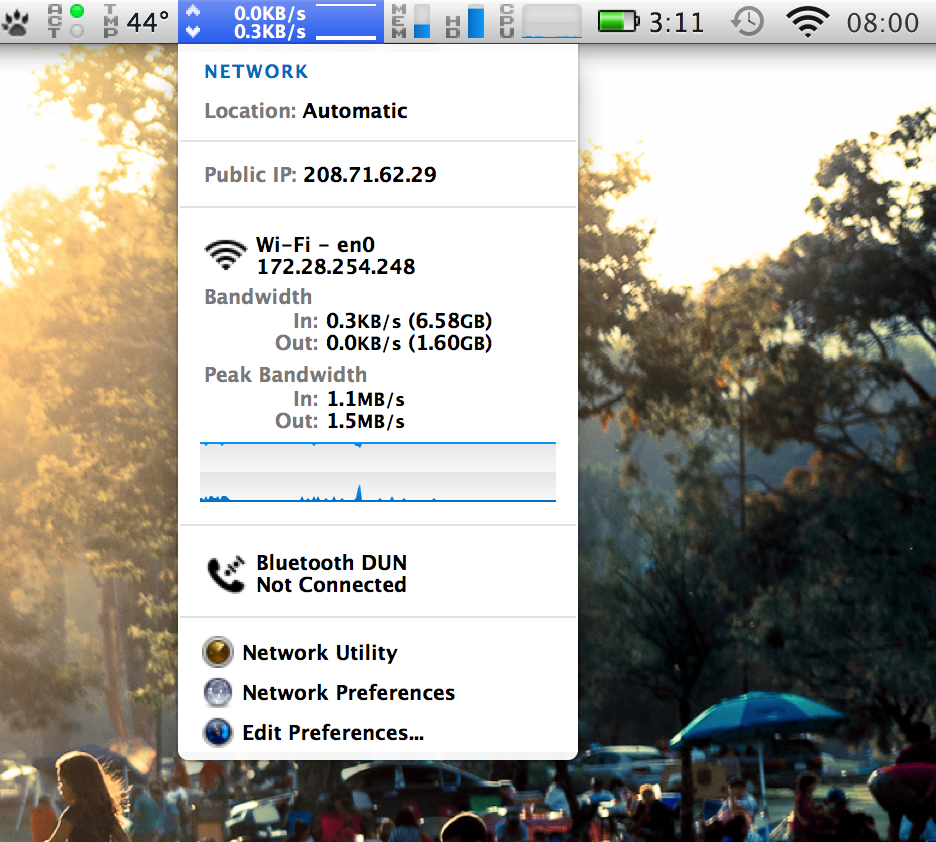The image size is (936, 842).
Task: Click the Network Utility radar icon
Action: [218, 652]
